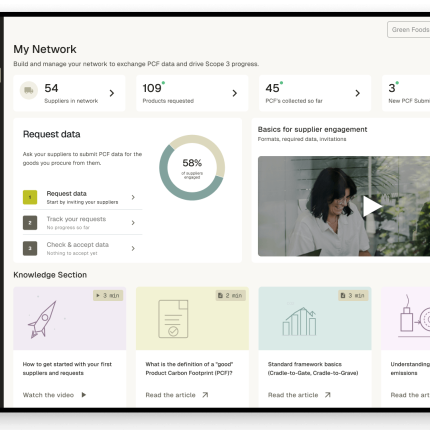Open What is the definition of good PCF

[x=189, y=369]
